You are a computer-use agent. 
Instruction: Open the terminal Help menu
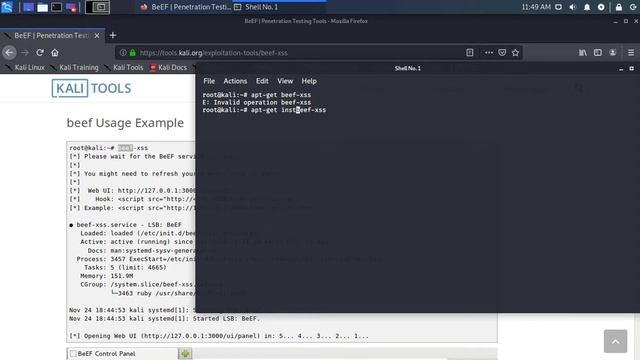(309, 81)
